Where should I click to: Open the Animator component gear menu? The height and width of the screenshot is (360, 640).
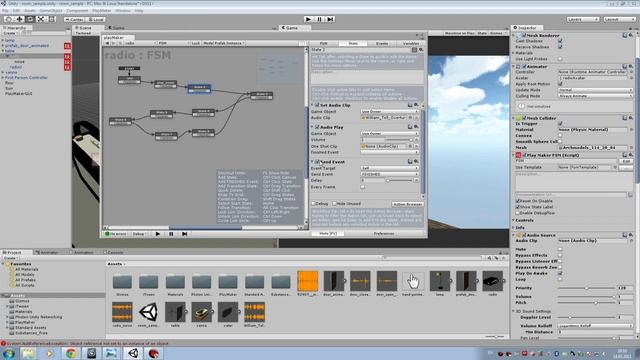(x=631, y=66)
